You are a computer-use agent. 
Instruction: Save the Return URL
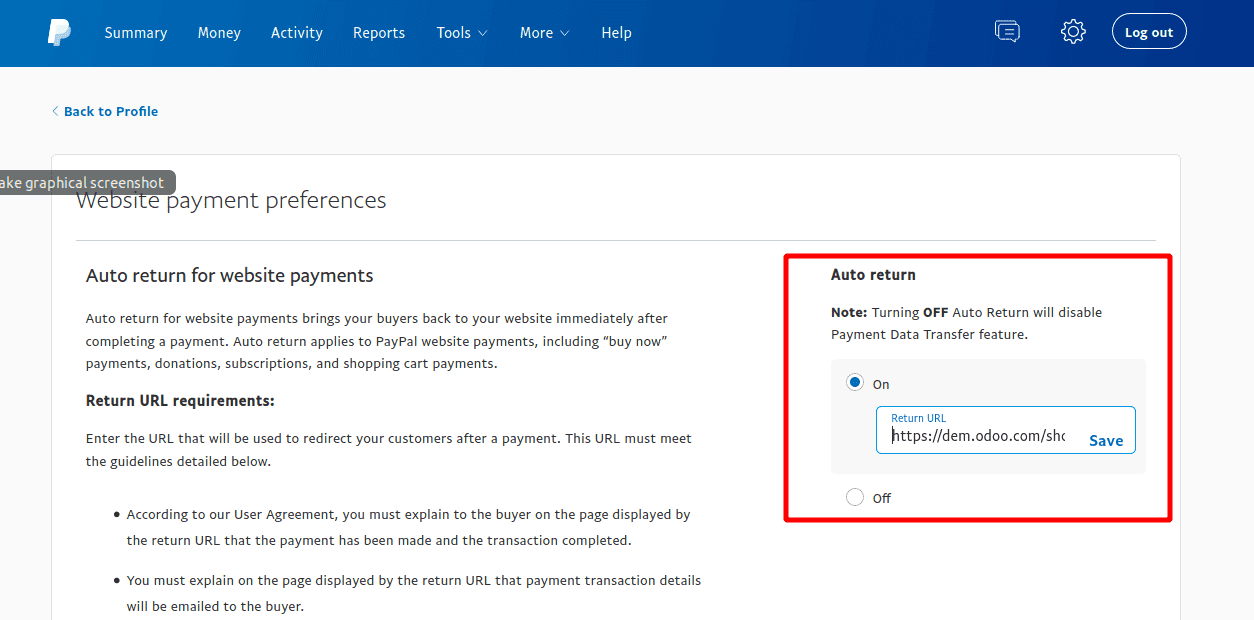1106,440
